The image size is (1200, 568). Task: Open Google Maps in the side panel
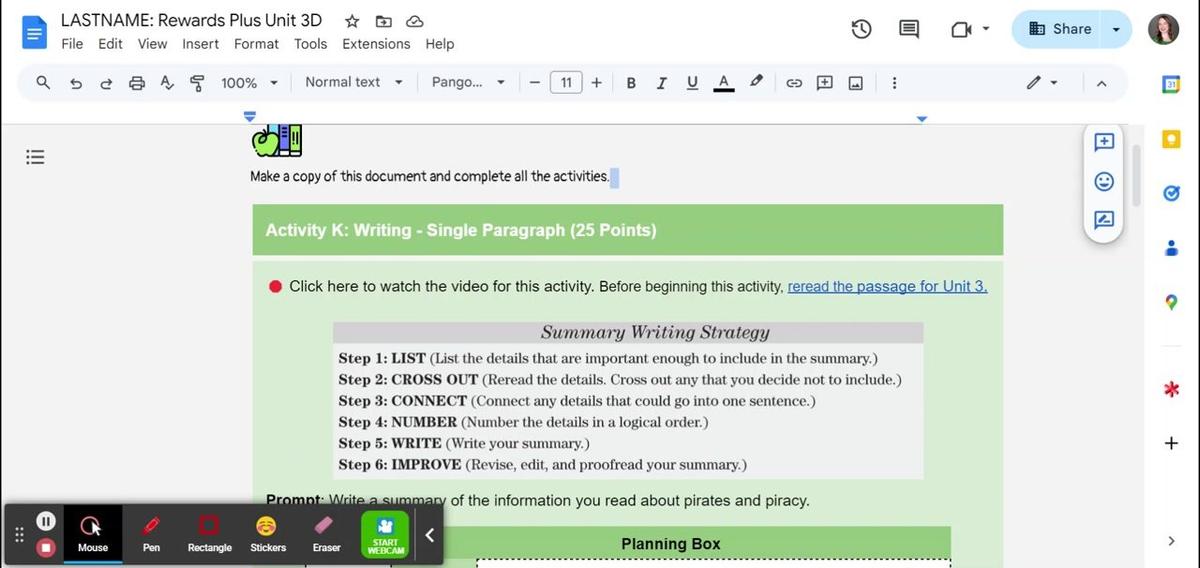click(1171, 302)
